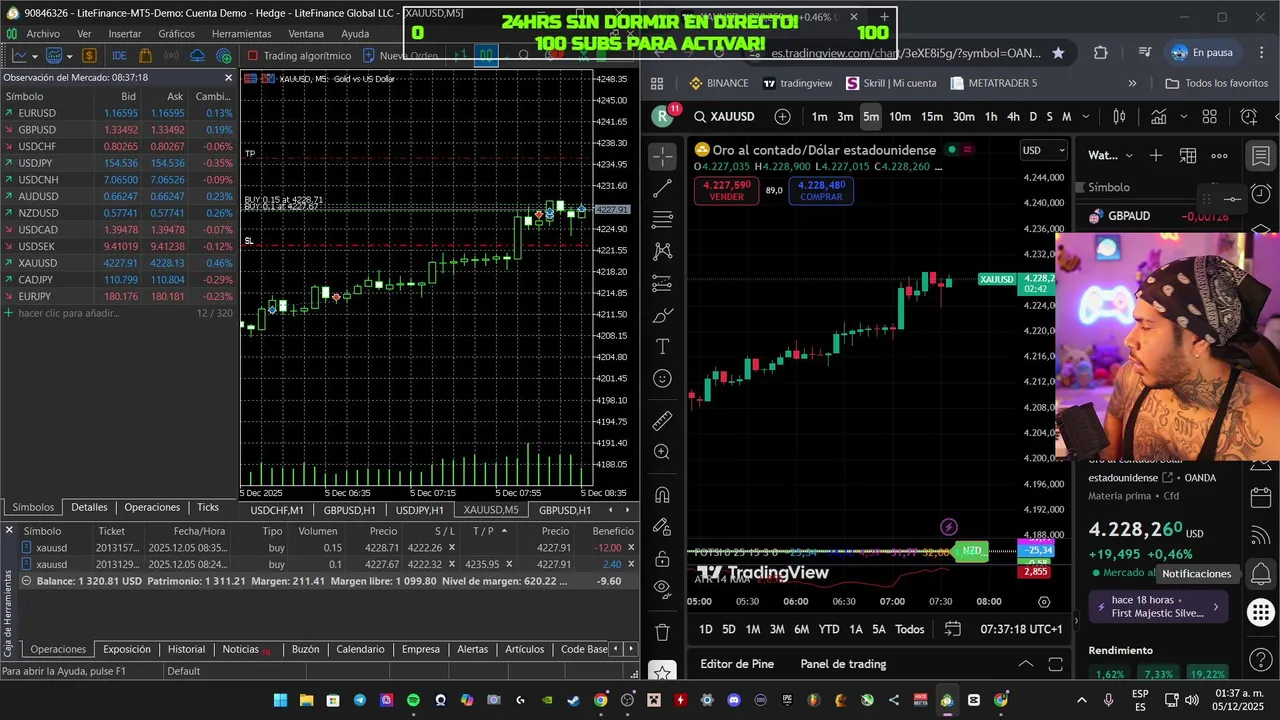Open advanced view table icon in watchlist header

click(1188, 155)
